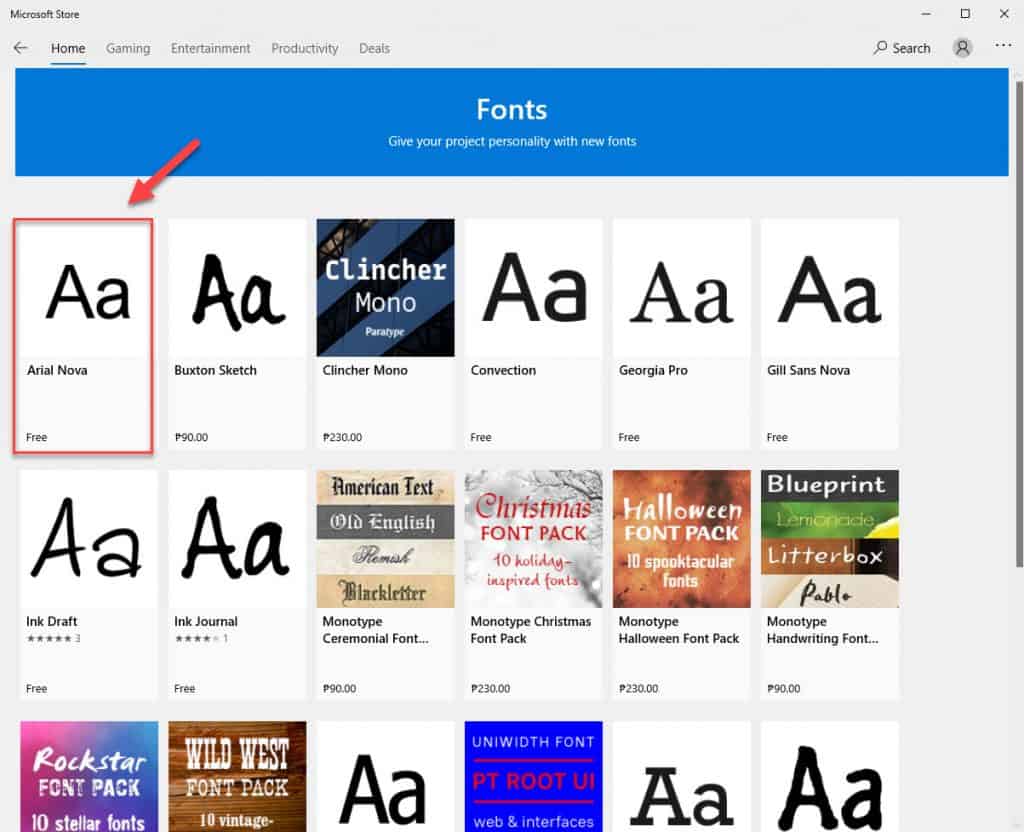The height and width of the screenshot is (832, 1024).
Task: Open the Search function
Action: [901, 47]
